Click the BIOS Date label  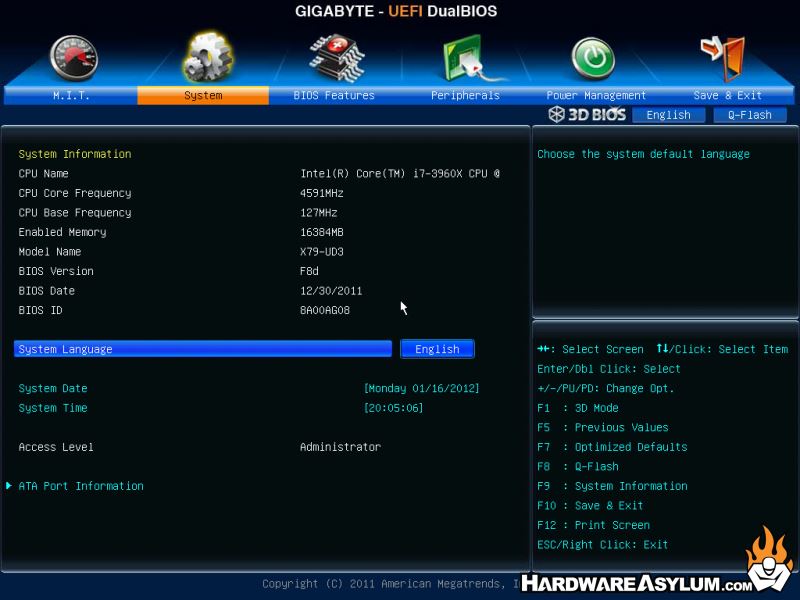[x=46, y=291]
